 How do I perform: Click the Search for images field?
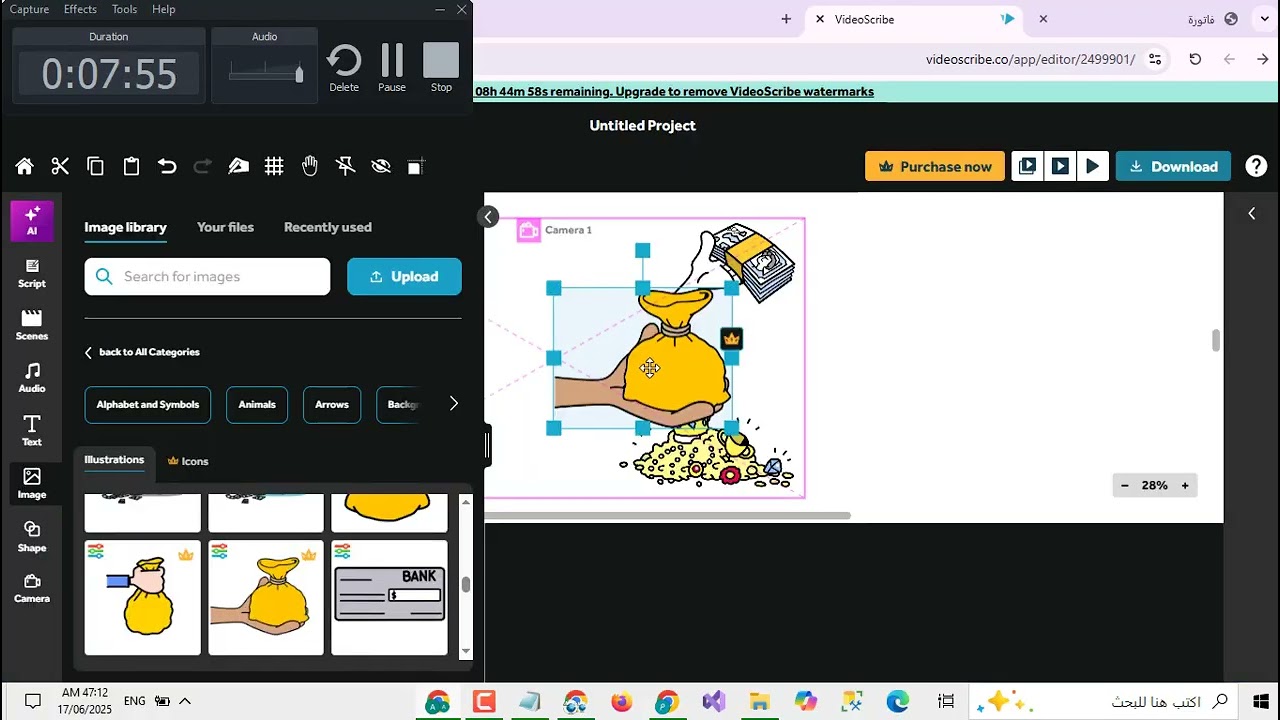207,276
